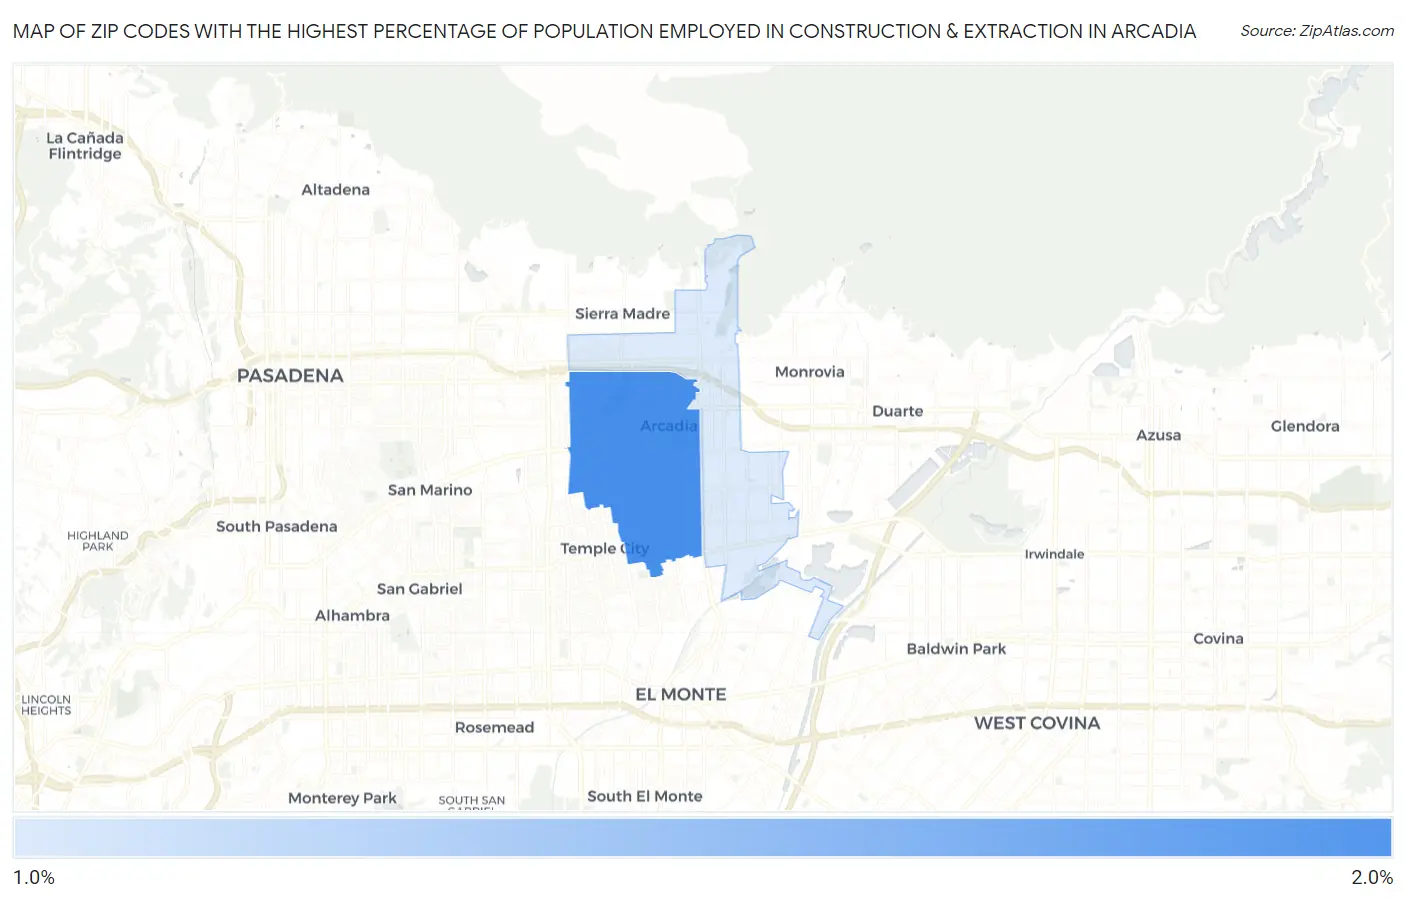Click the Duarte map label

point(897,411)
